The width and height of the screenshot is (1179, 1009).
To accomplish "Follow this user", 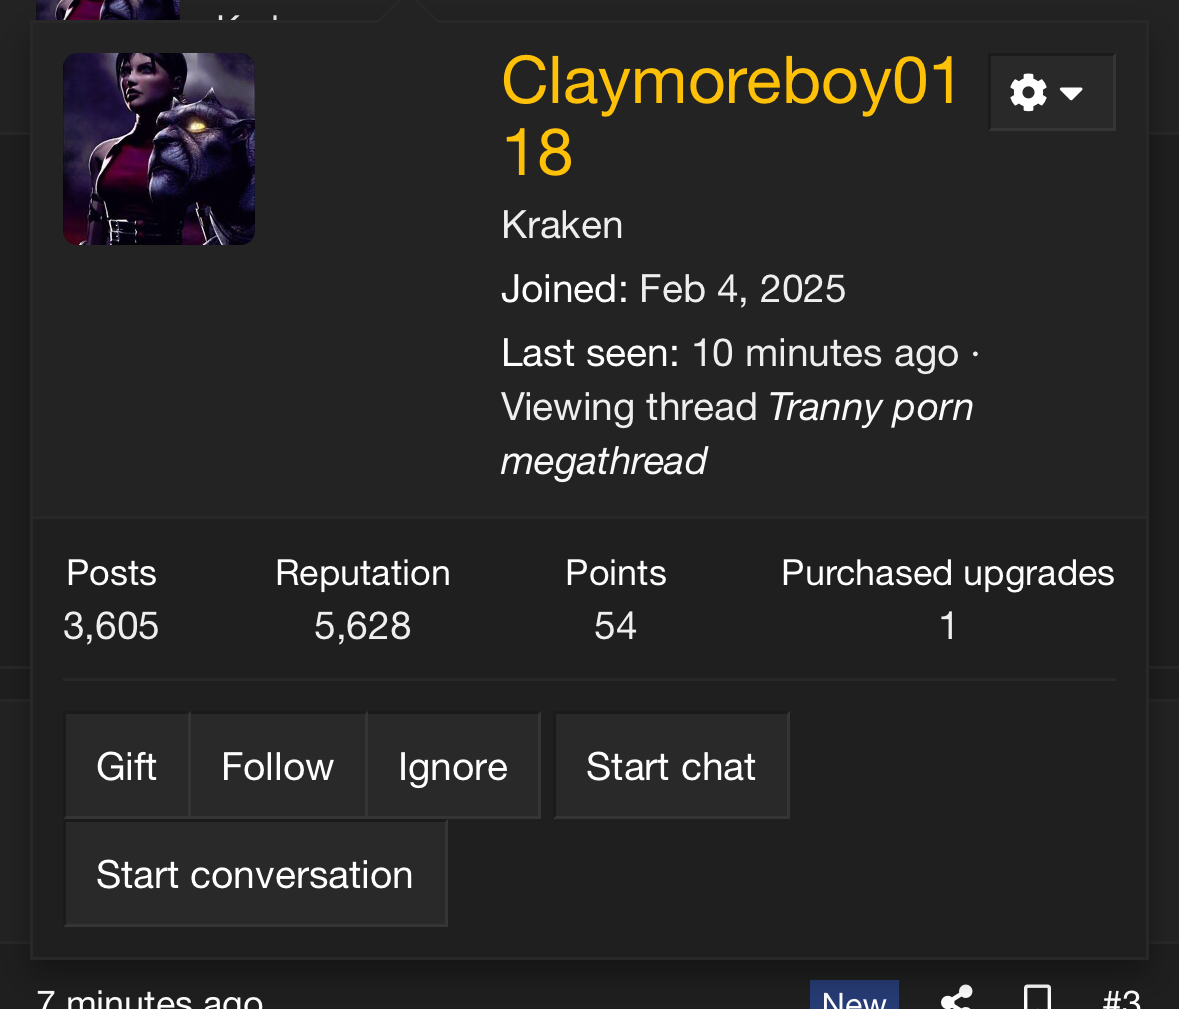I will [x=277, y=766].
